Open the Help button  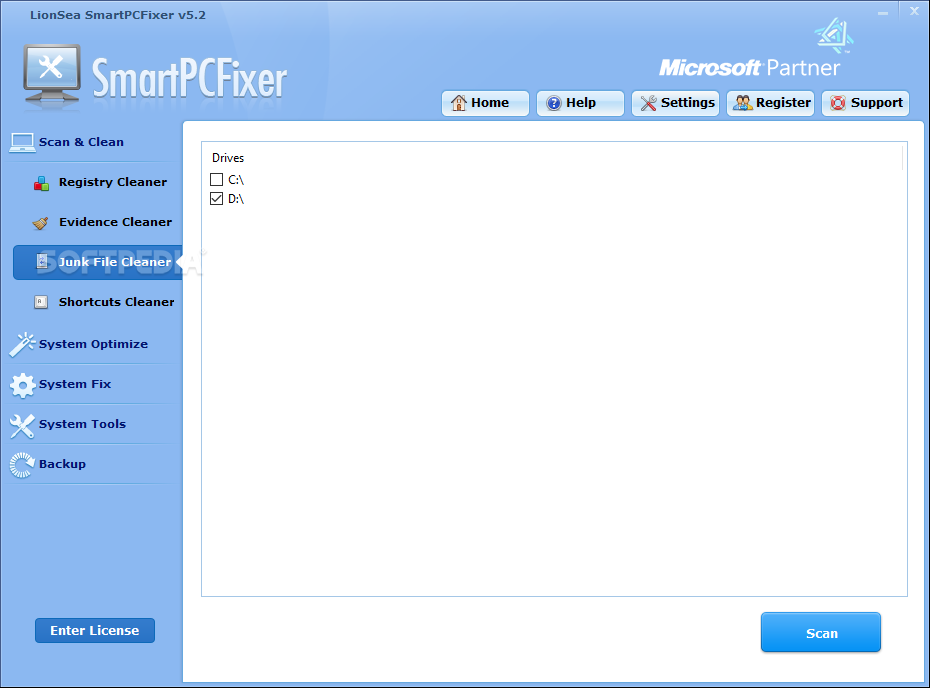[580, 103]
